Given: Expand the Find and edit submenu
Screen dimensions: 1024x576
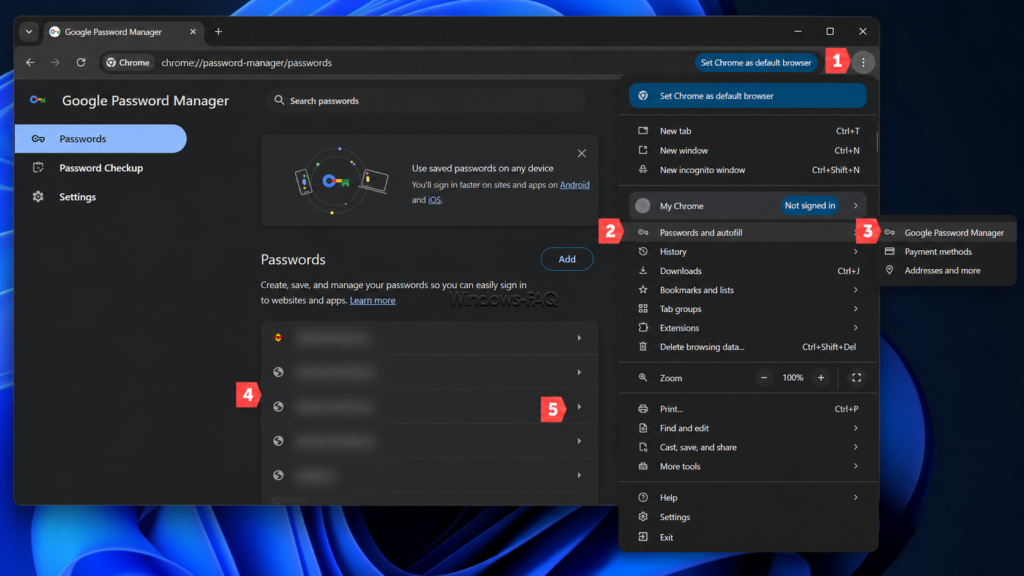Looking at the screenshot, I should 747,428.
